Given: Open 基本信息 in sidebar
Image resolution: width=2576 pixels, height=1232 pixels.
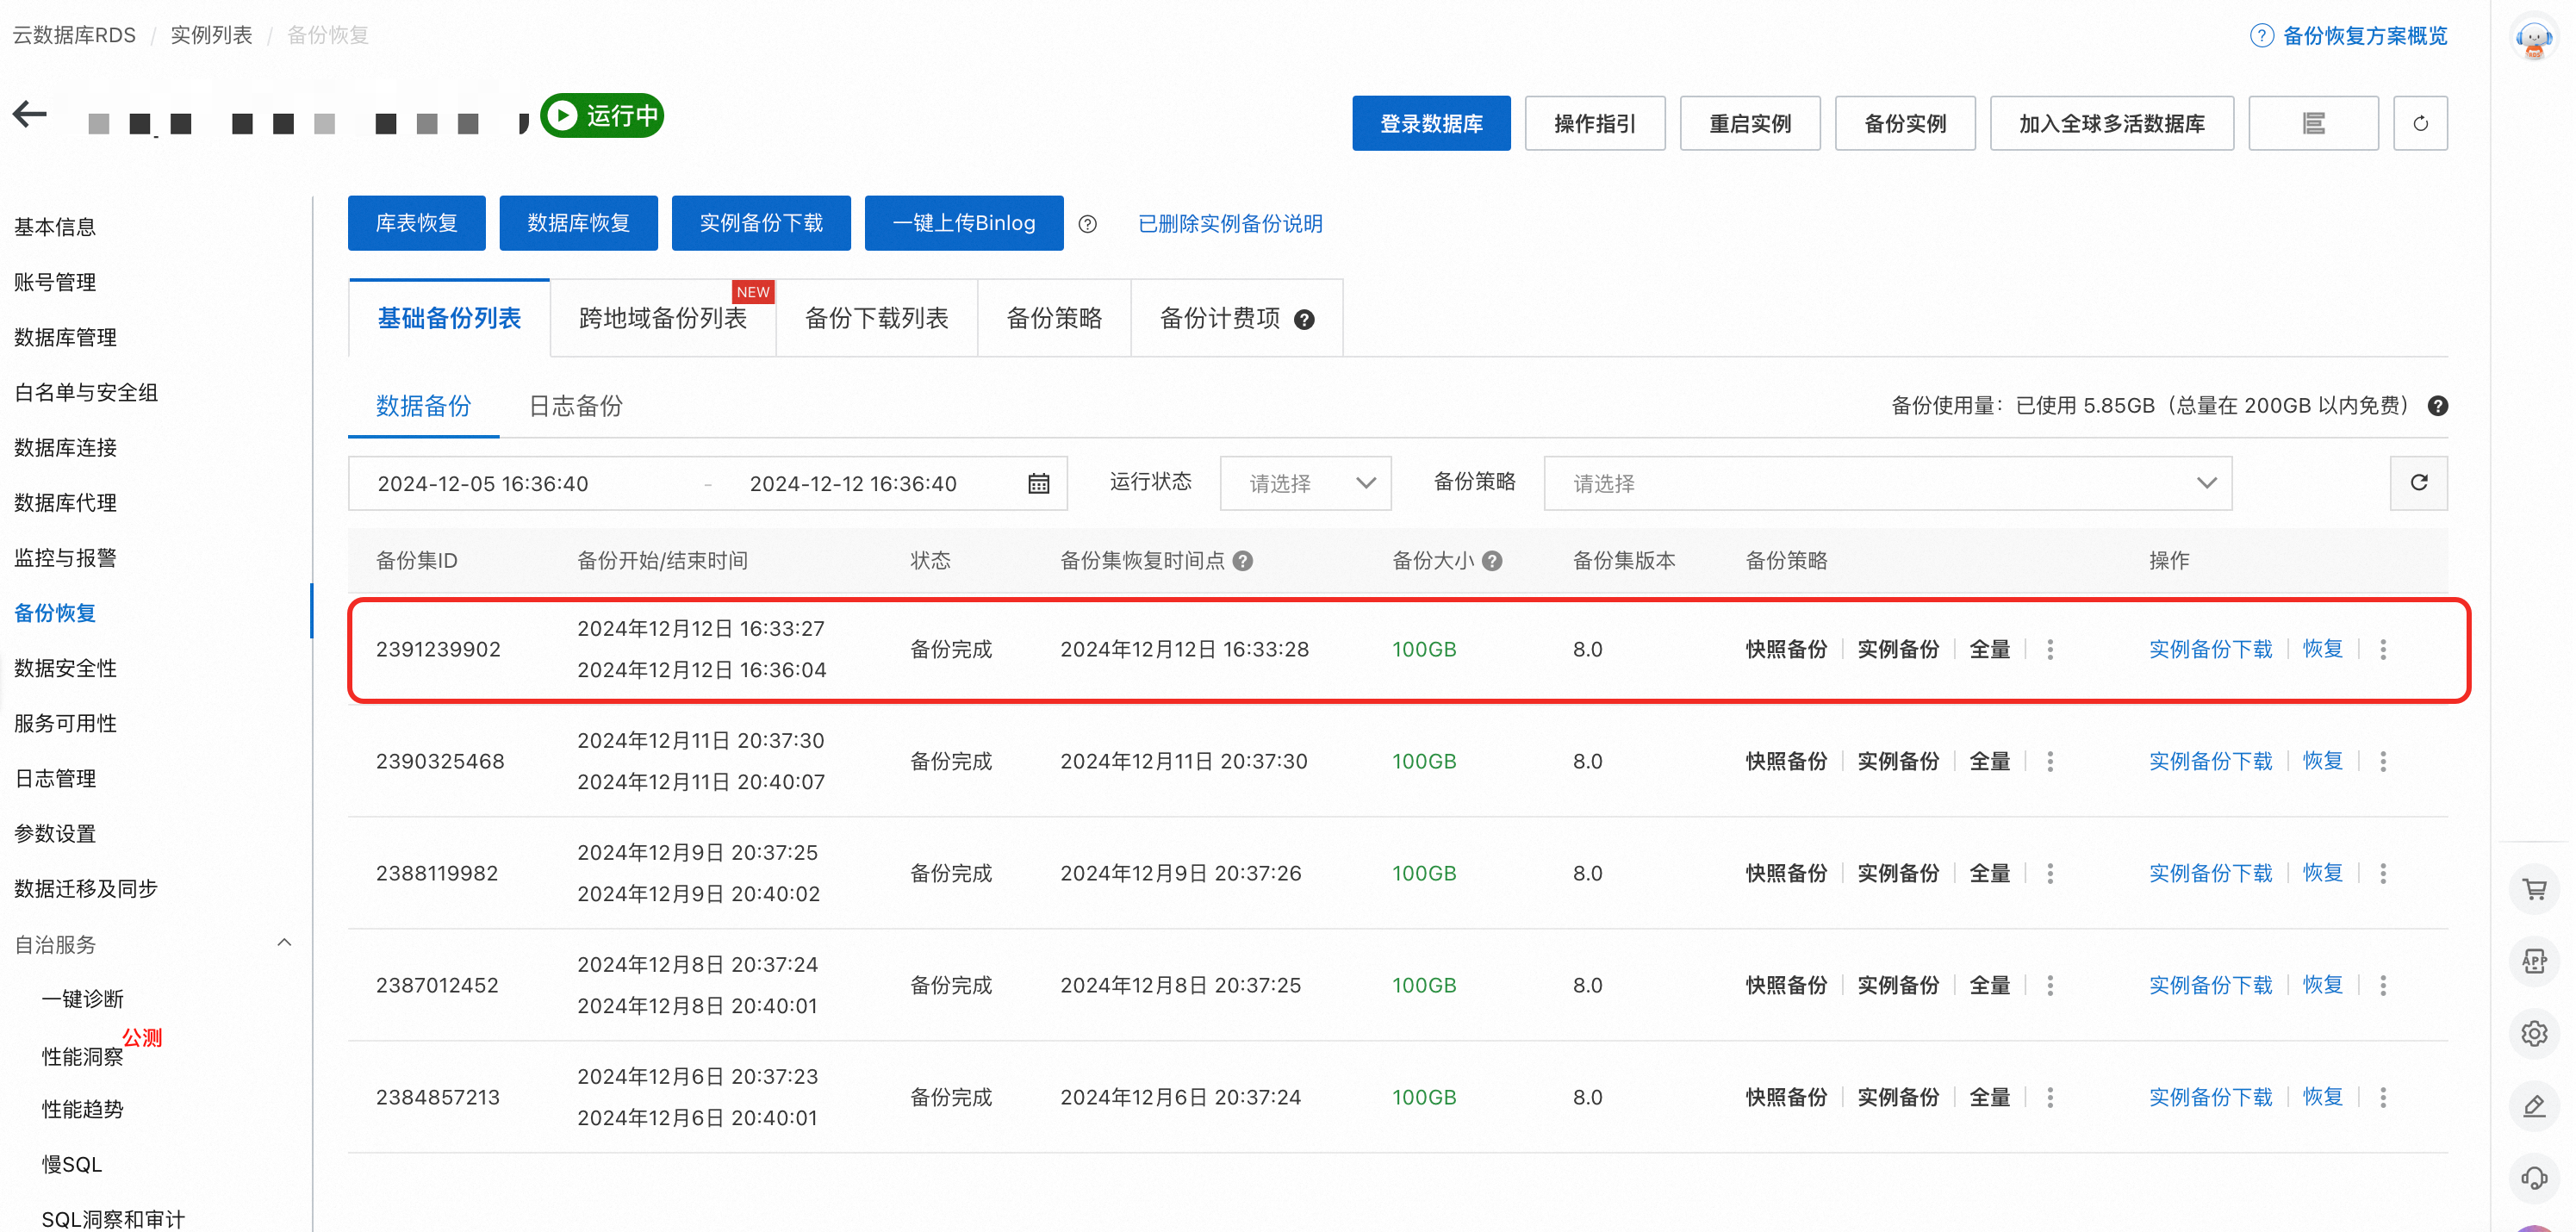Looking at the screenshot, I should pos(55,227).
